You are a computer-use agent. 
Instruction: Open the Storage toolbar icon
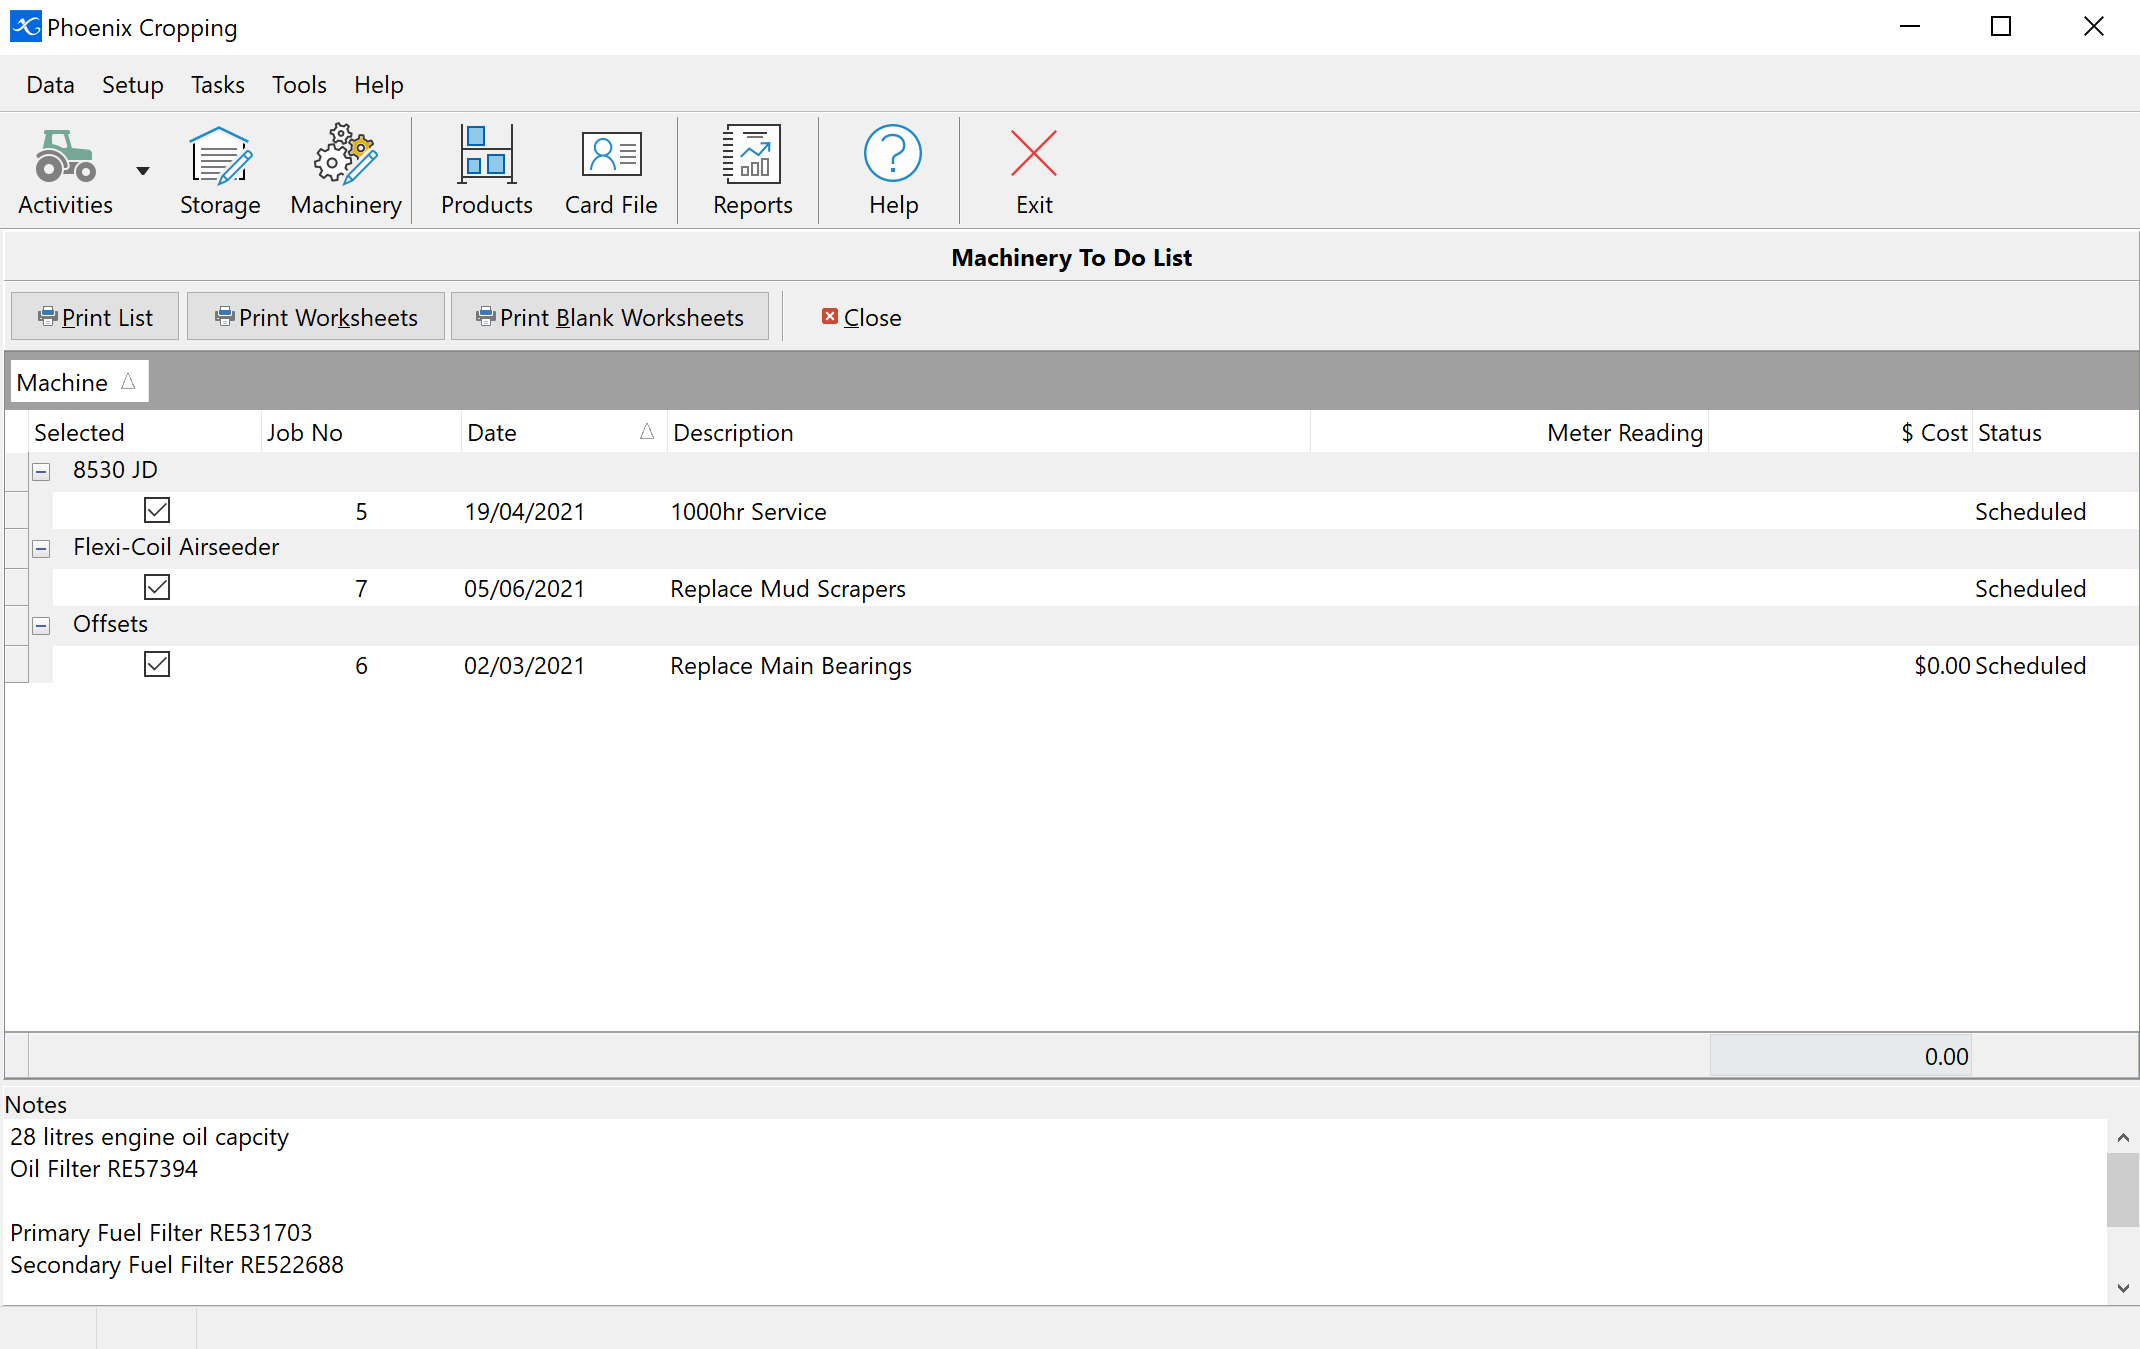[x=220, y=170]
